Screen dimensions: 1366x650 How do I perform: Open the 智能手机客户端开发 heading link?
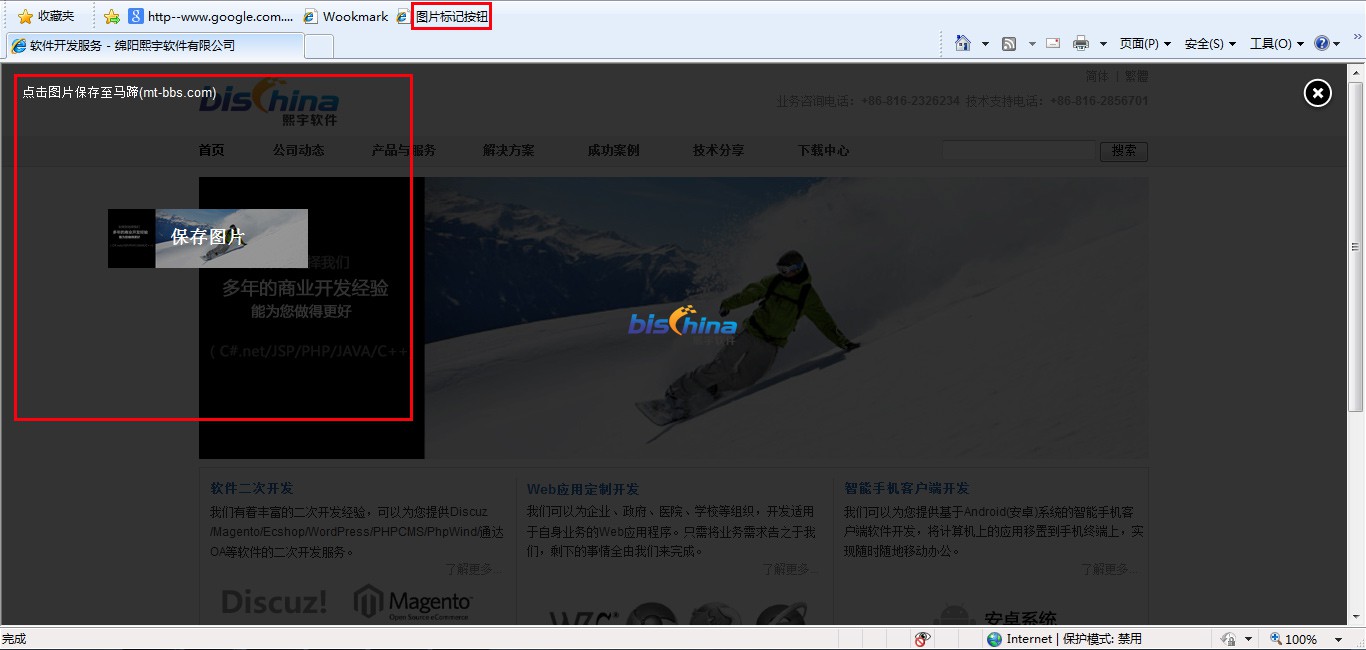pos(907,488)
